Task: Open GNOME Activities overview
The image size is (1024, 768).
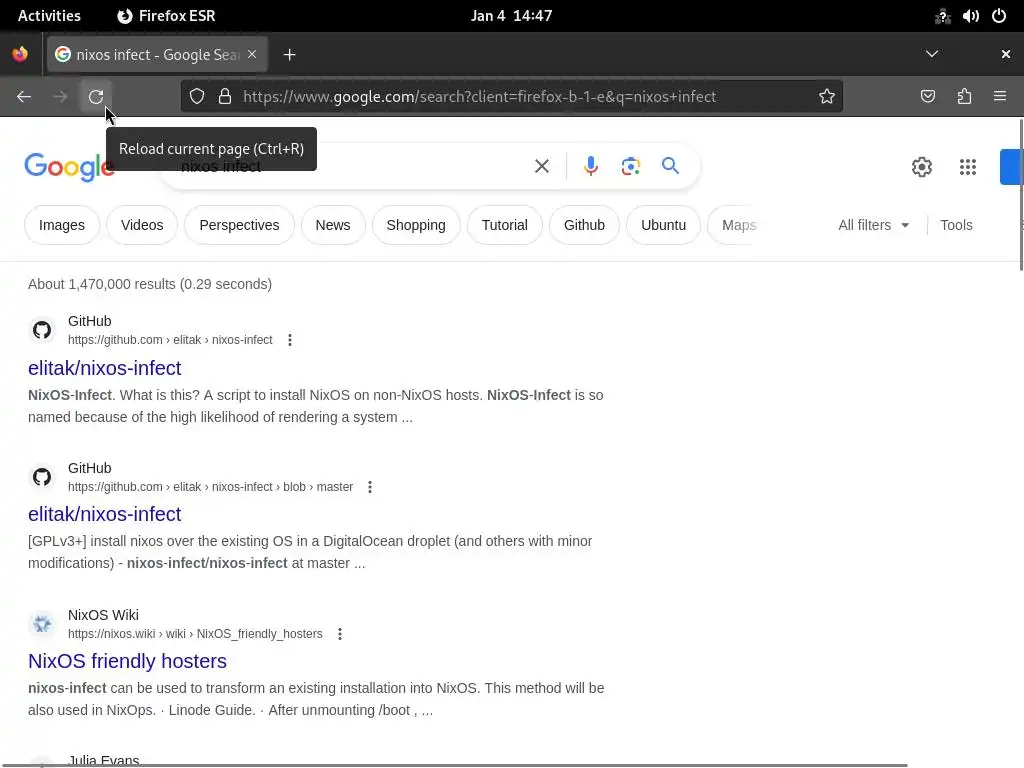Action: [x=50, y=16]
